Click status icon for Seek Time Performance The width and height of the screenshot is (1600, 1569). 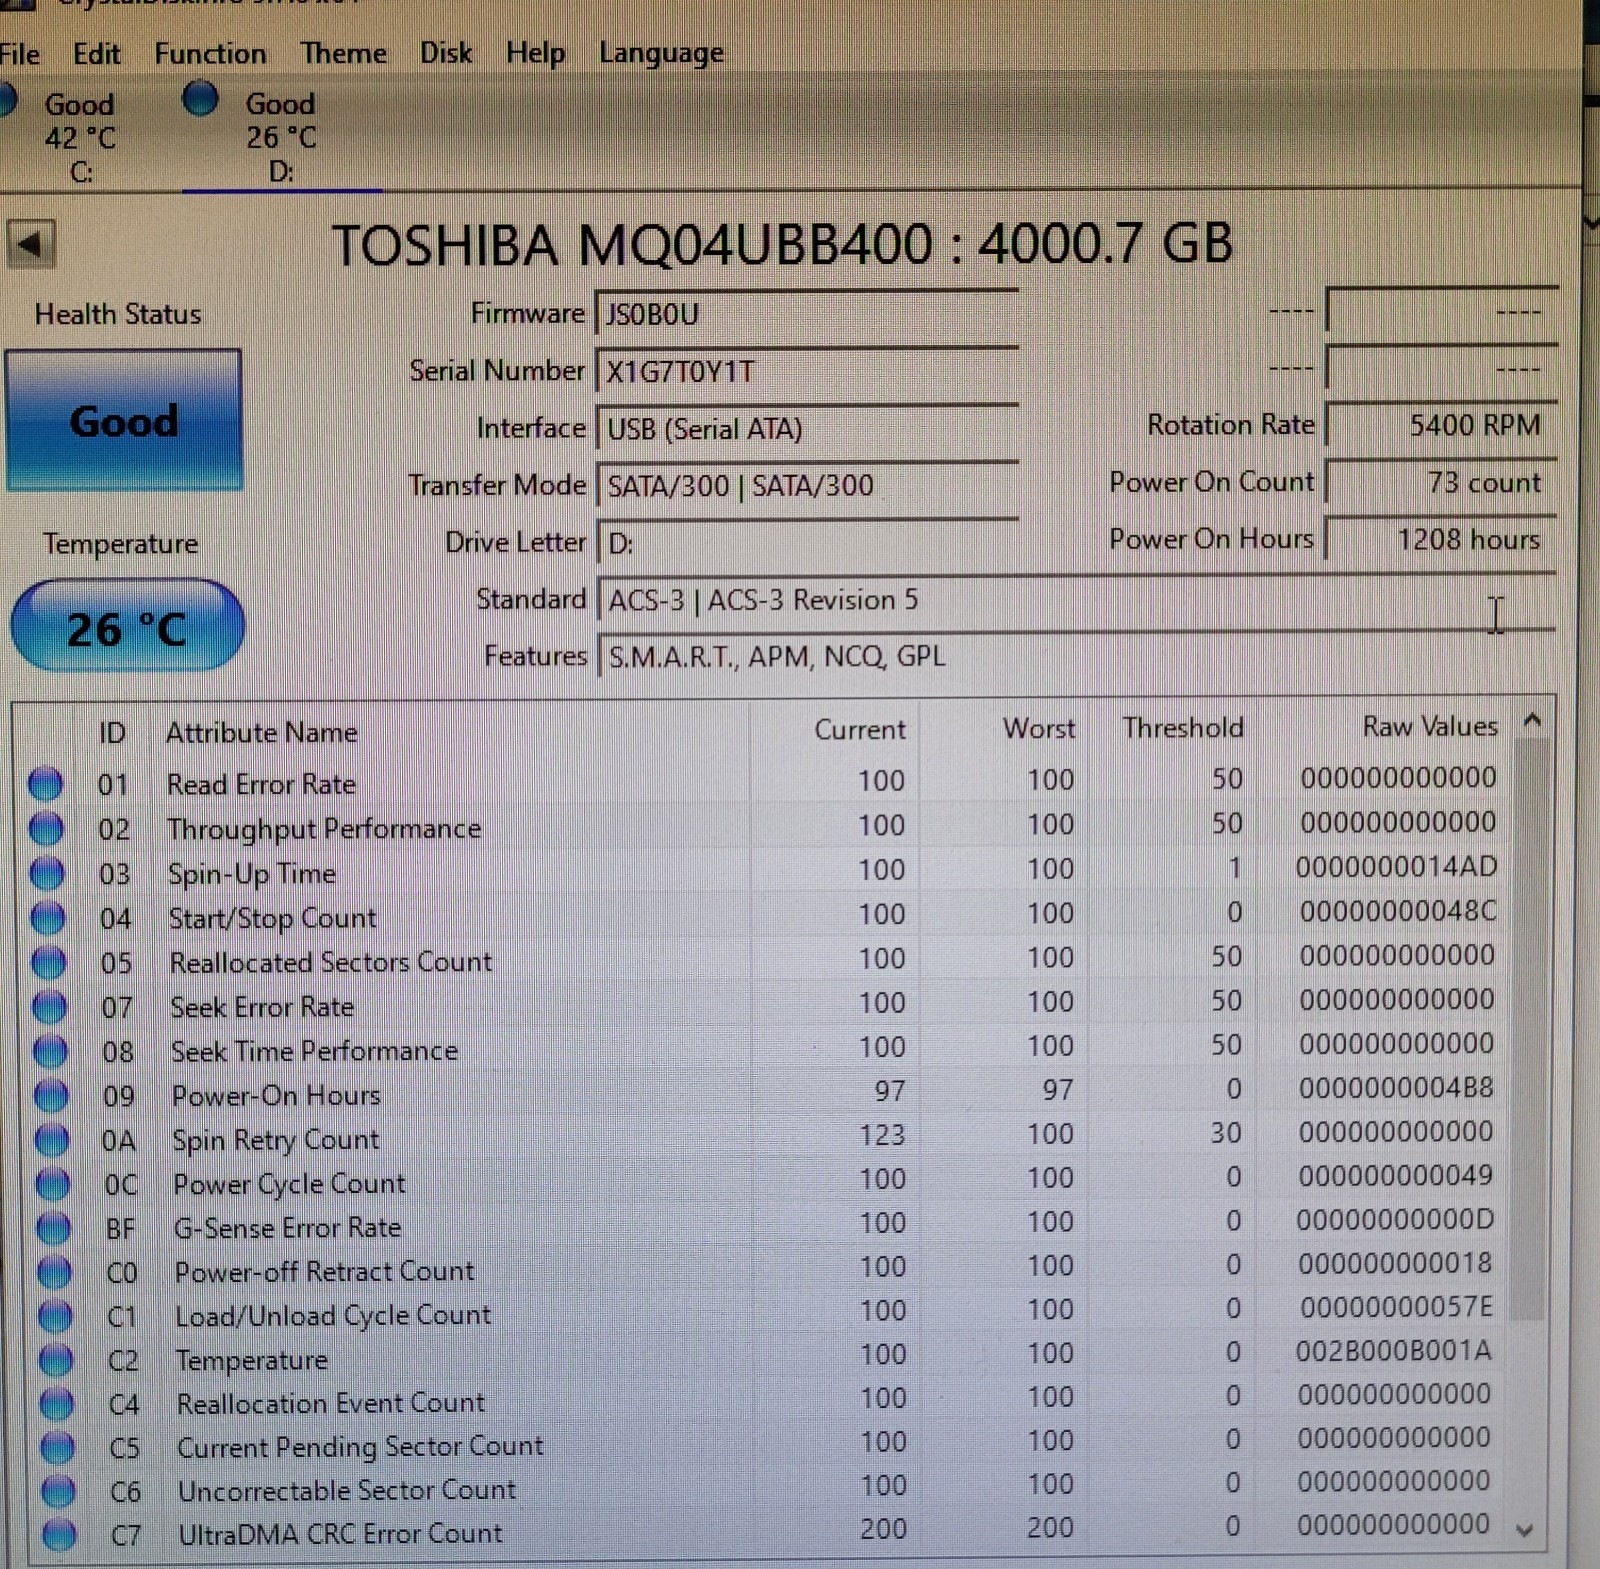(50, 1051)
